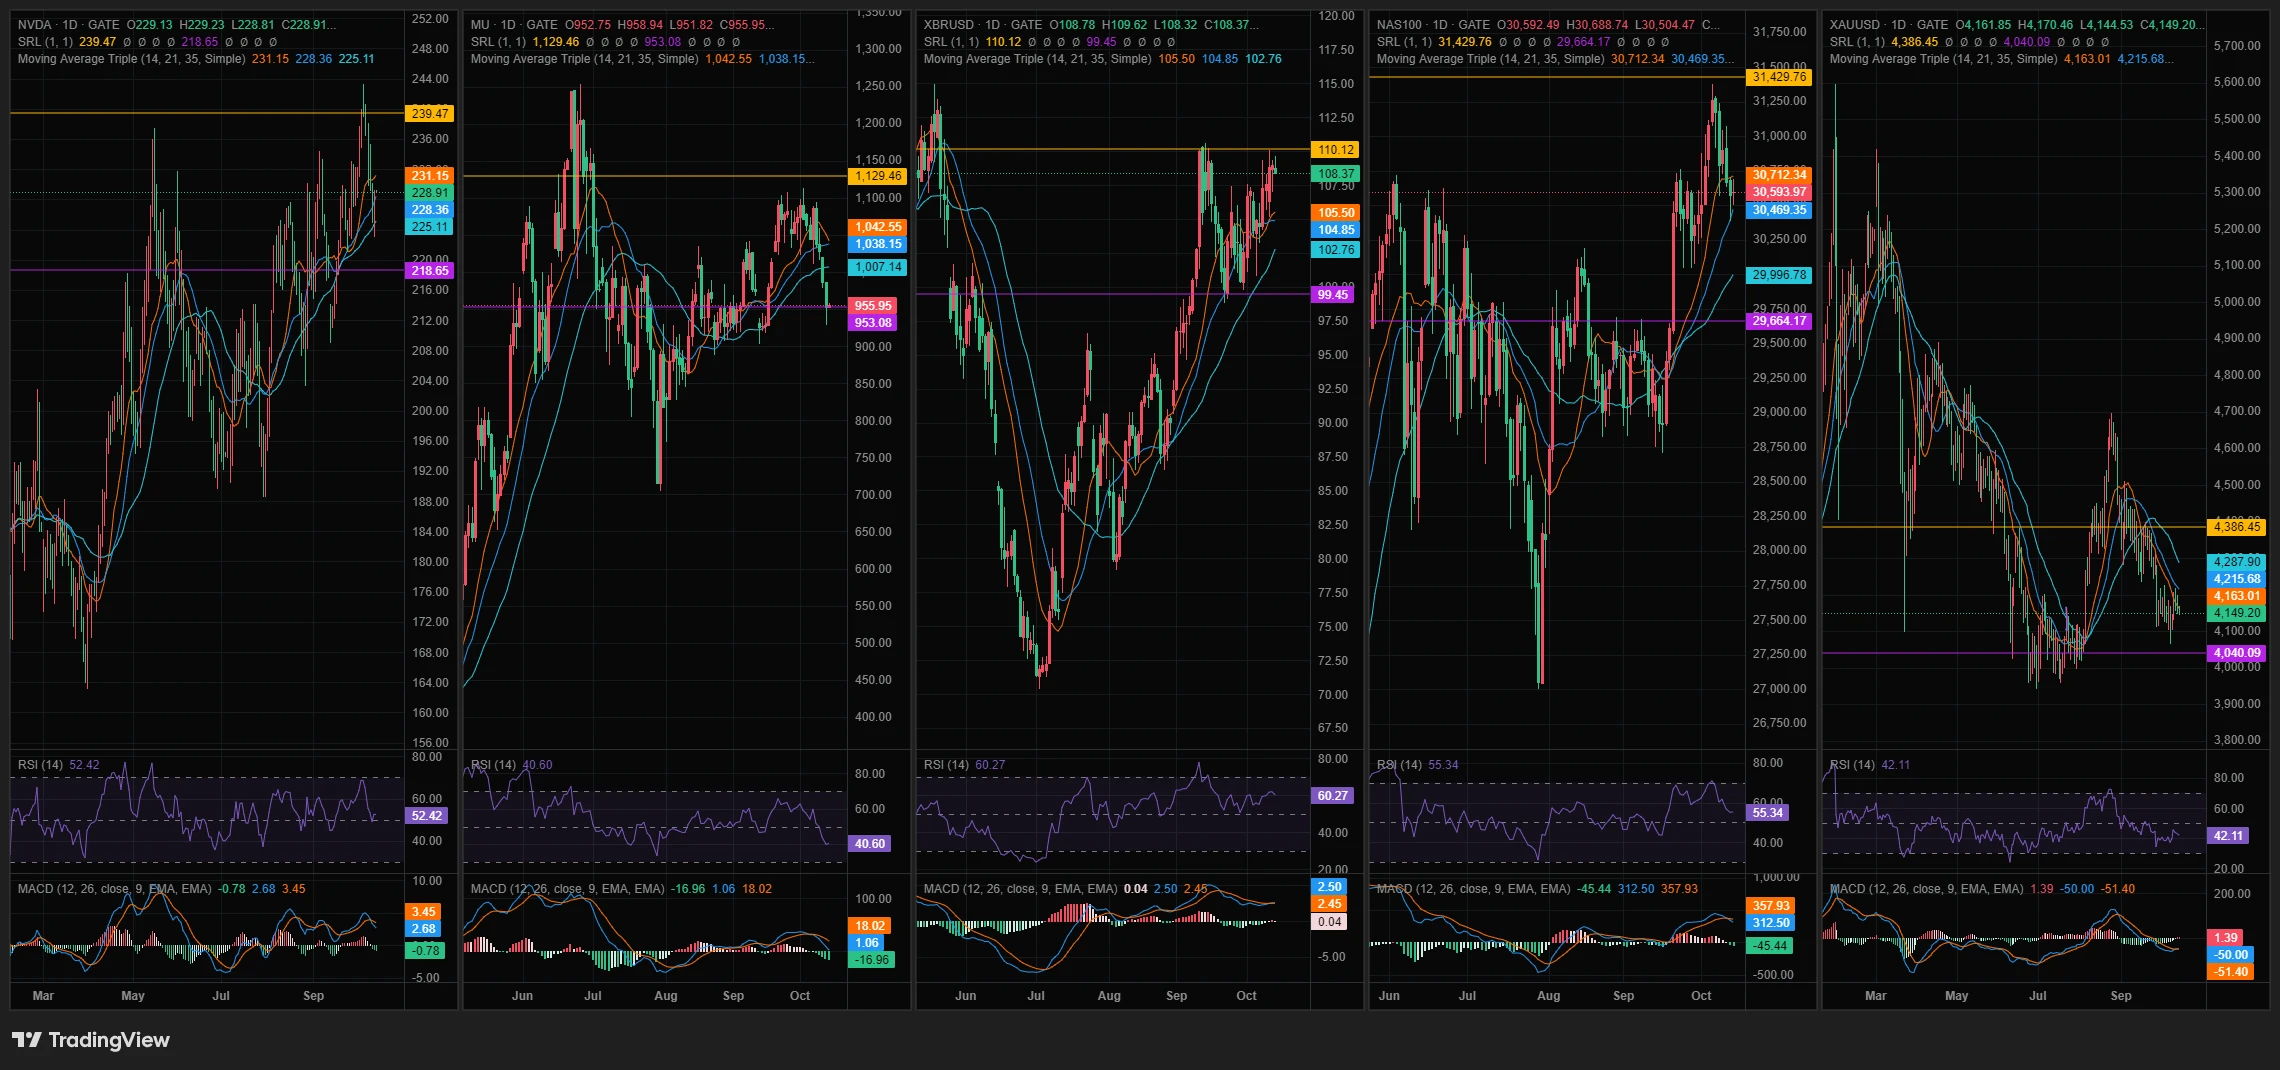Click the RSI (14) legend in NVDA chart

40,765
